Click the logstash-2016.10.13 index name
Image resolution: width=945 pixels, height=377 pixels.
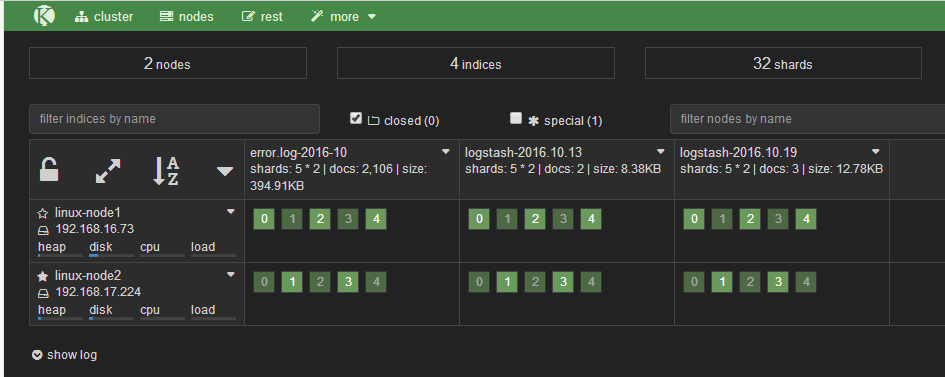524,152
